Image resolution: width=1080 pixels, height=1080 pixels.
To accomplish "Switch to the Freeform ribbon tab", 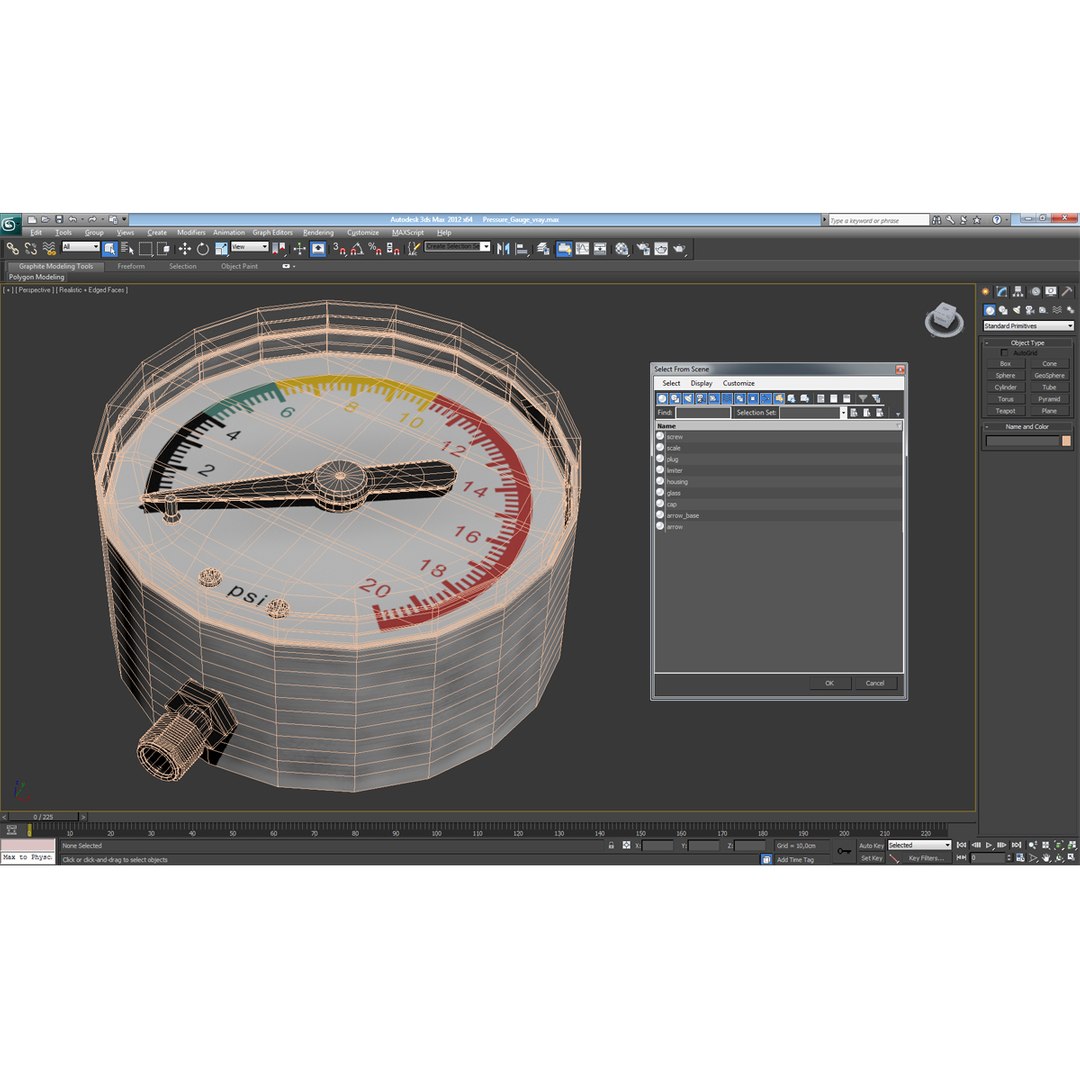I will [x=131, y=266].
